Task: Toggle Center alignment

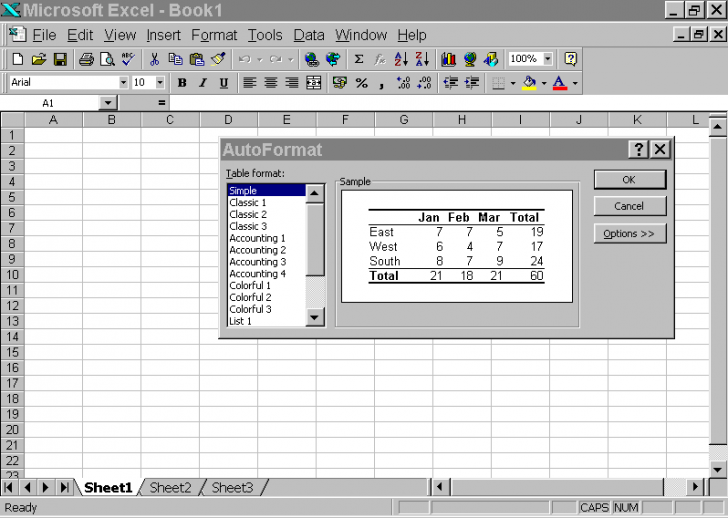Action: 271,83
